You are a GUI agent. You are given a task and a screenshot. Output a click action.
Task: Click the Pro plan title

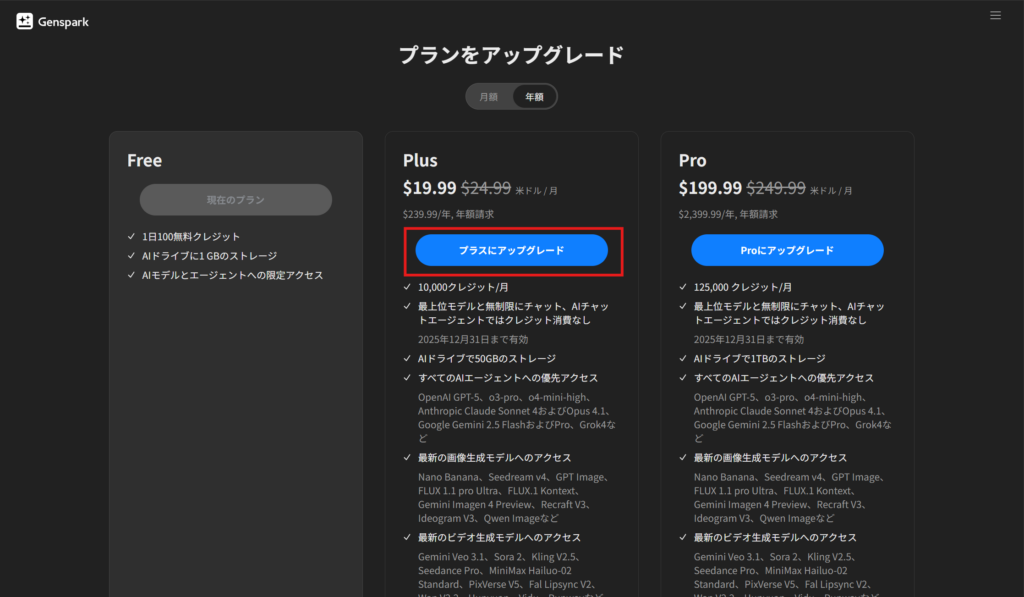coord(692,161)
